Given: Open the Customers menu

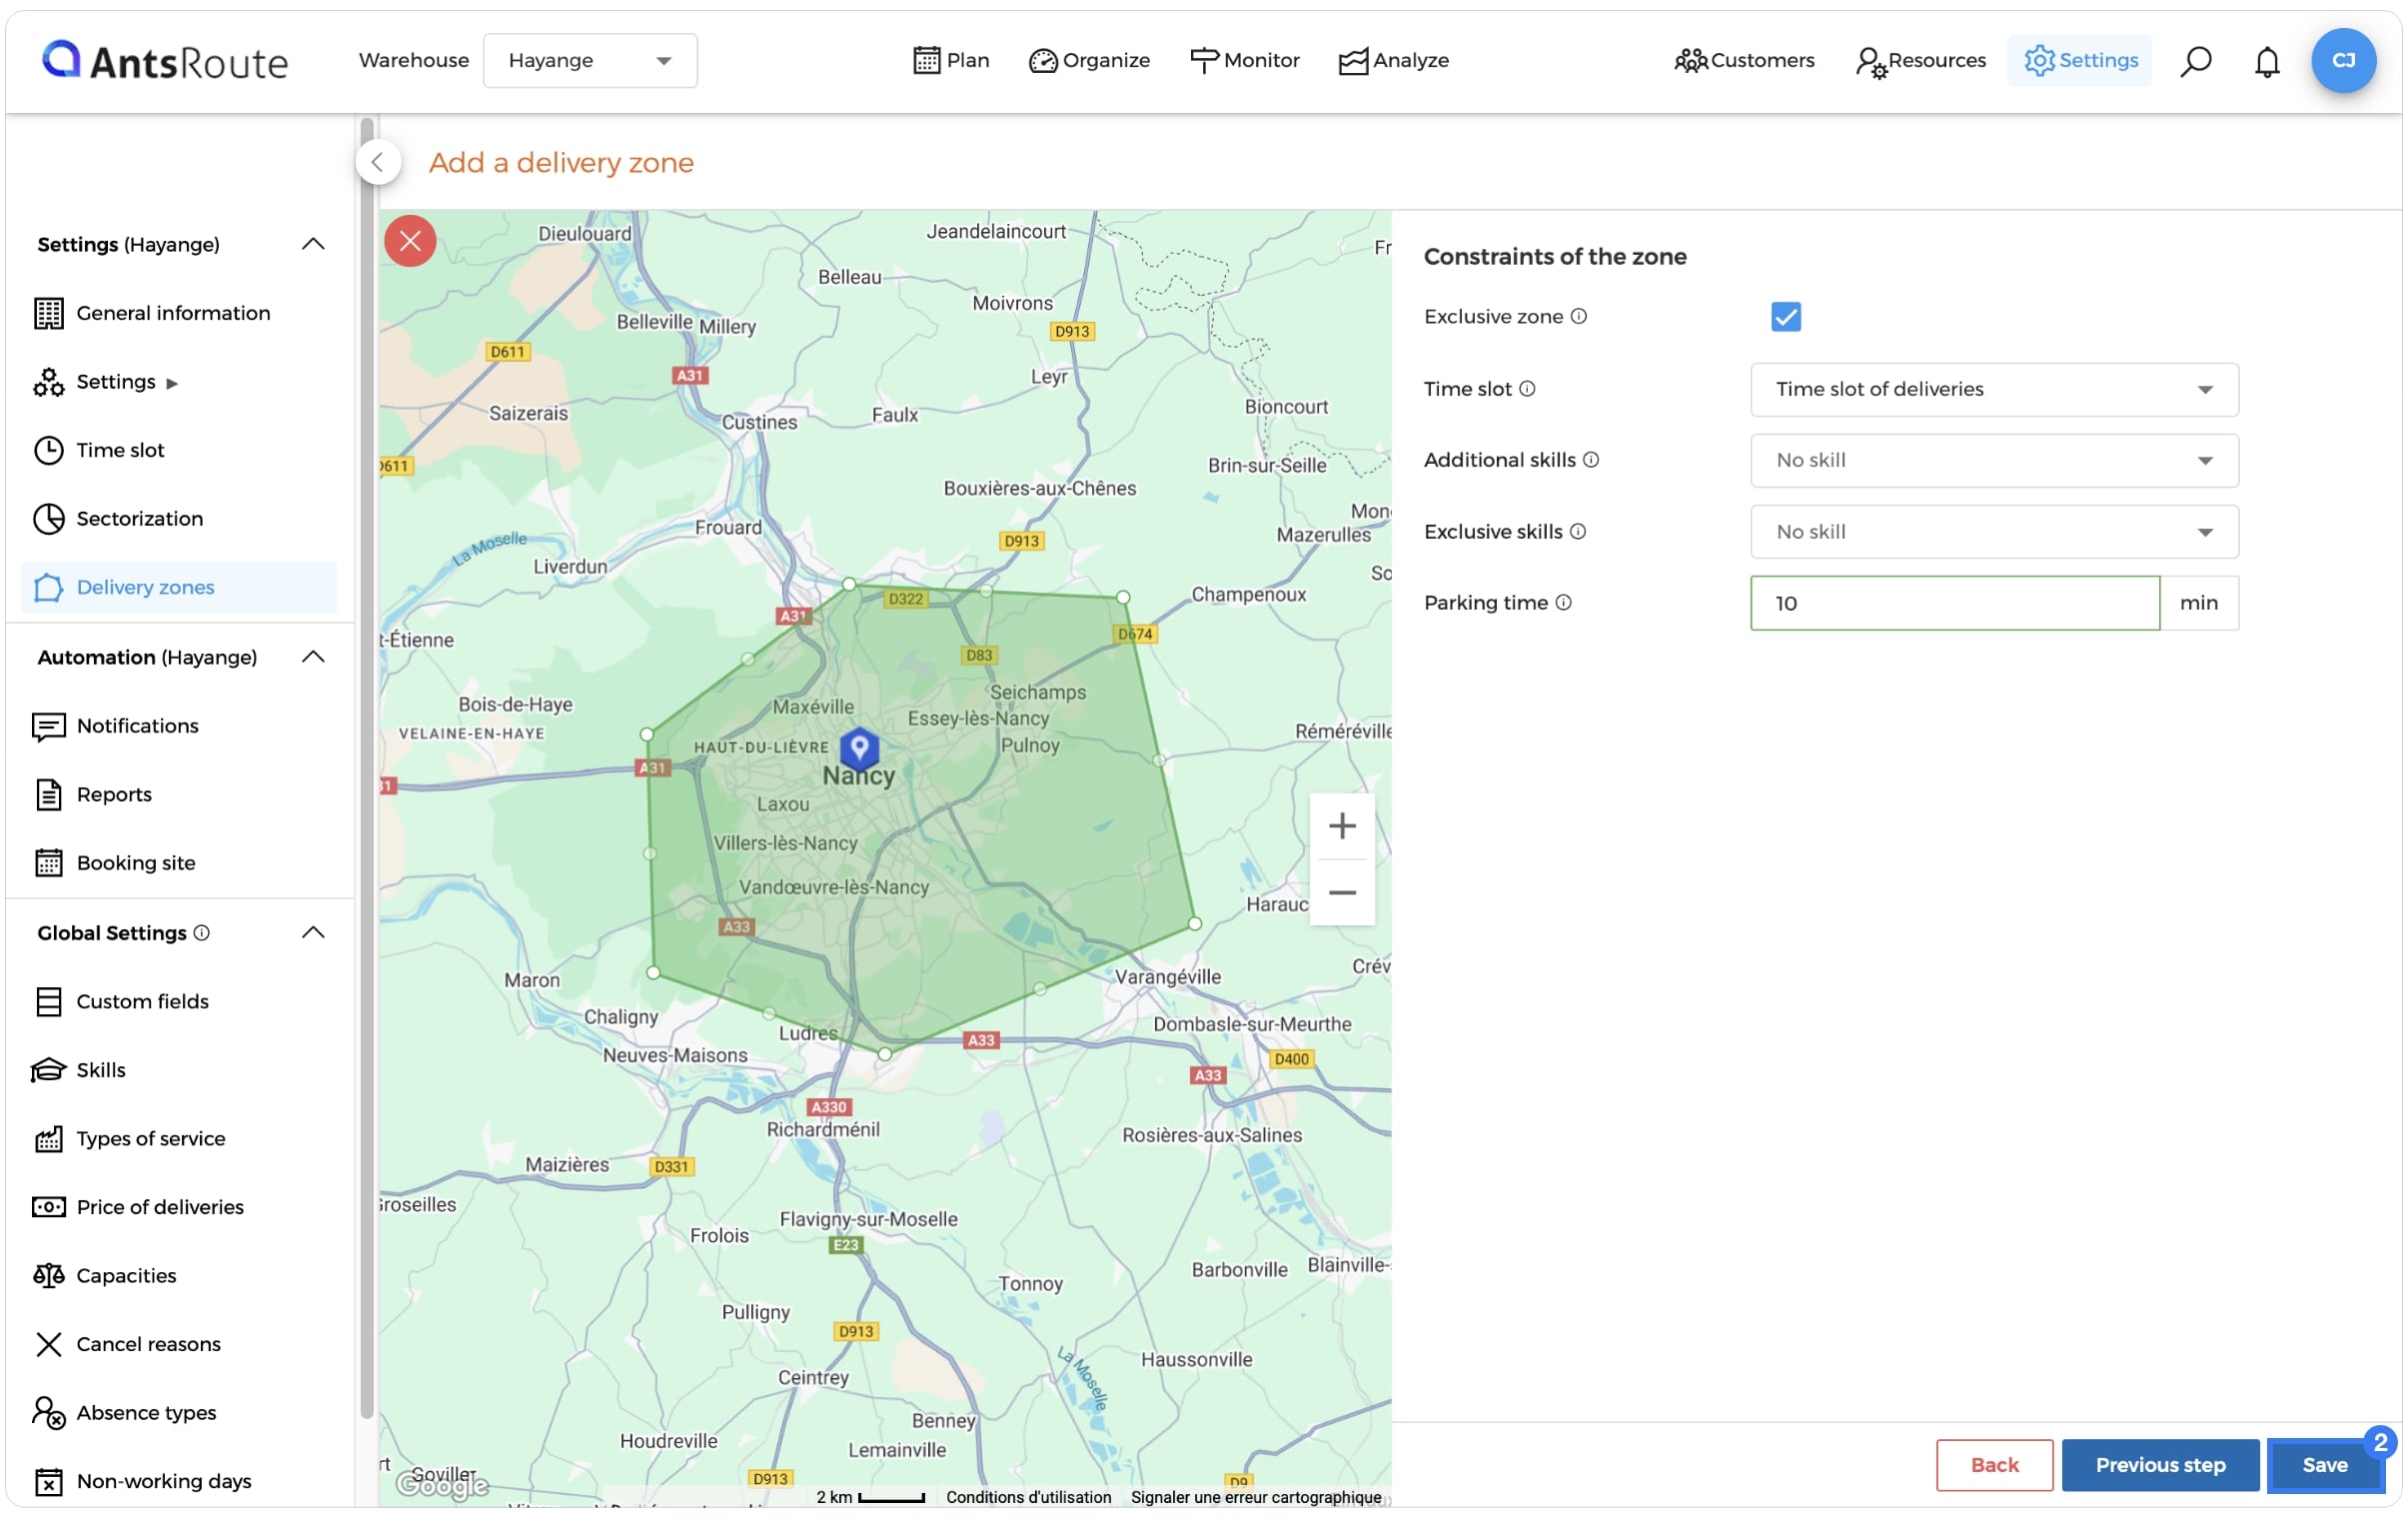Looking at the screenshot, I should [x=1744, y=60].
